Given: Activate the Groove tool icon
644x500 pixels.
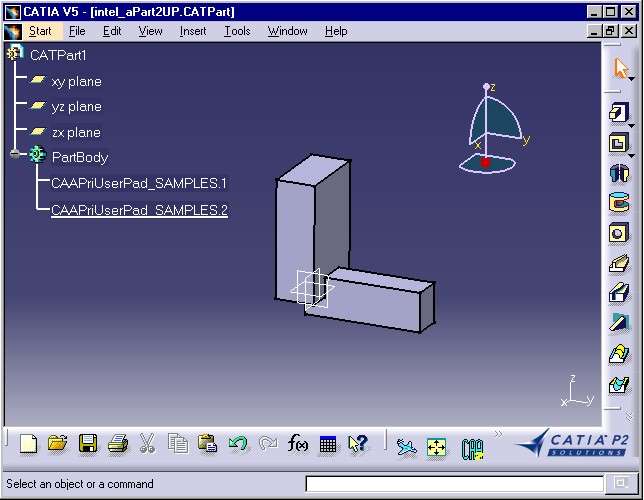Looking at the screenshot, I should tap(619, 203).
